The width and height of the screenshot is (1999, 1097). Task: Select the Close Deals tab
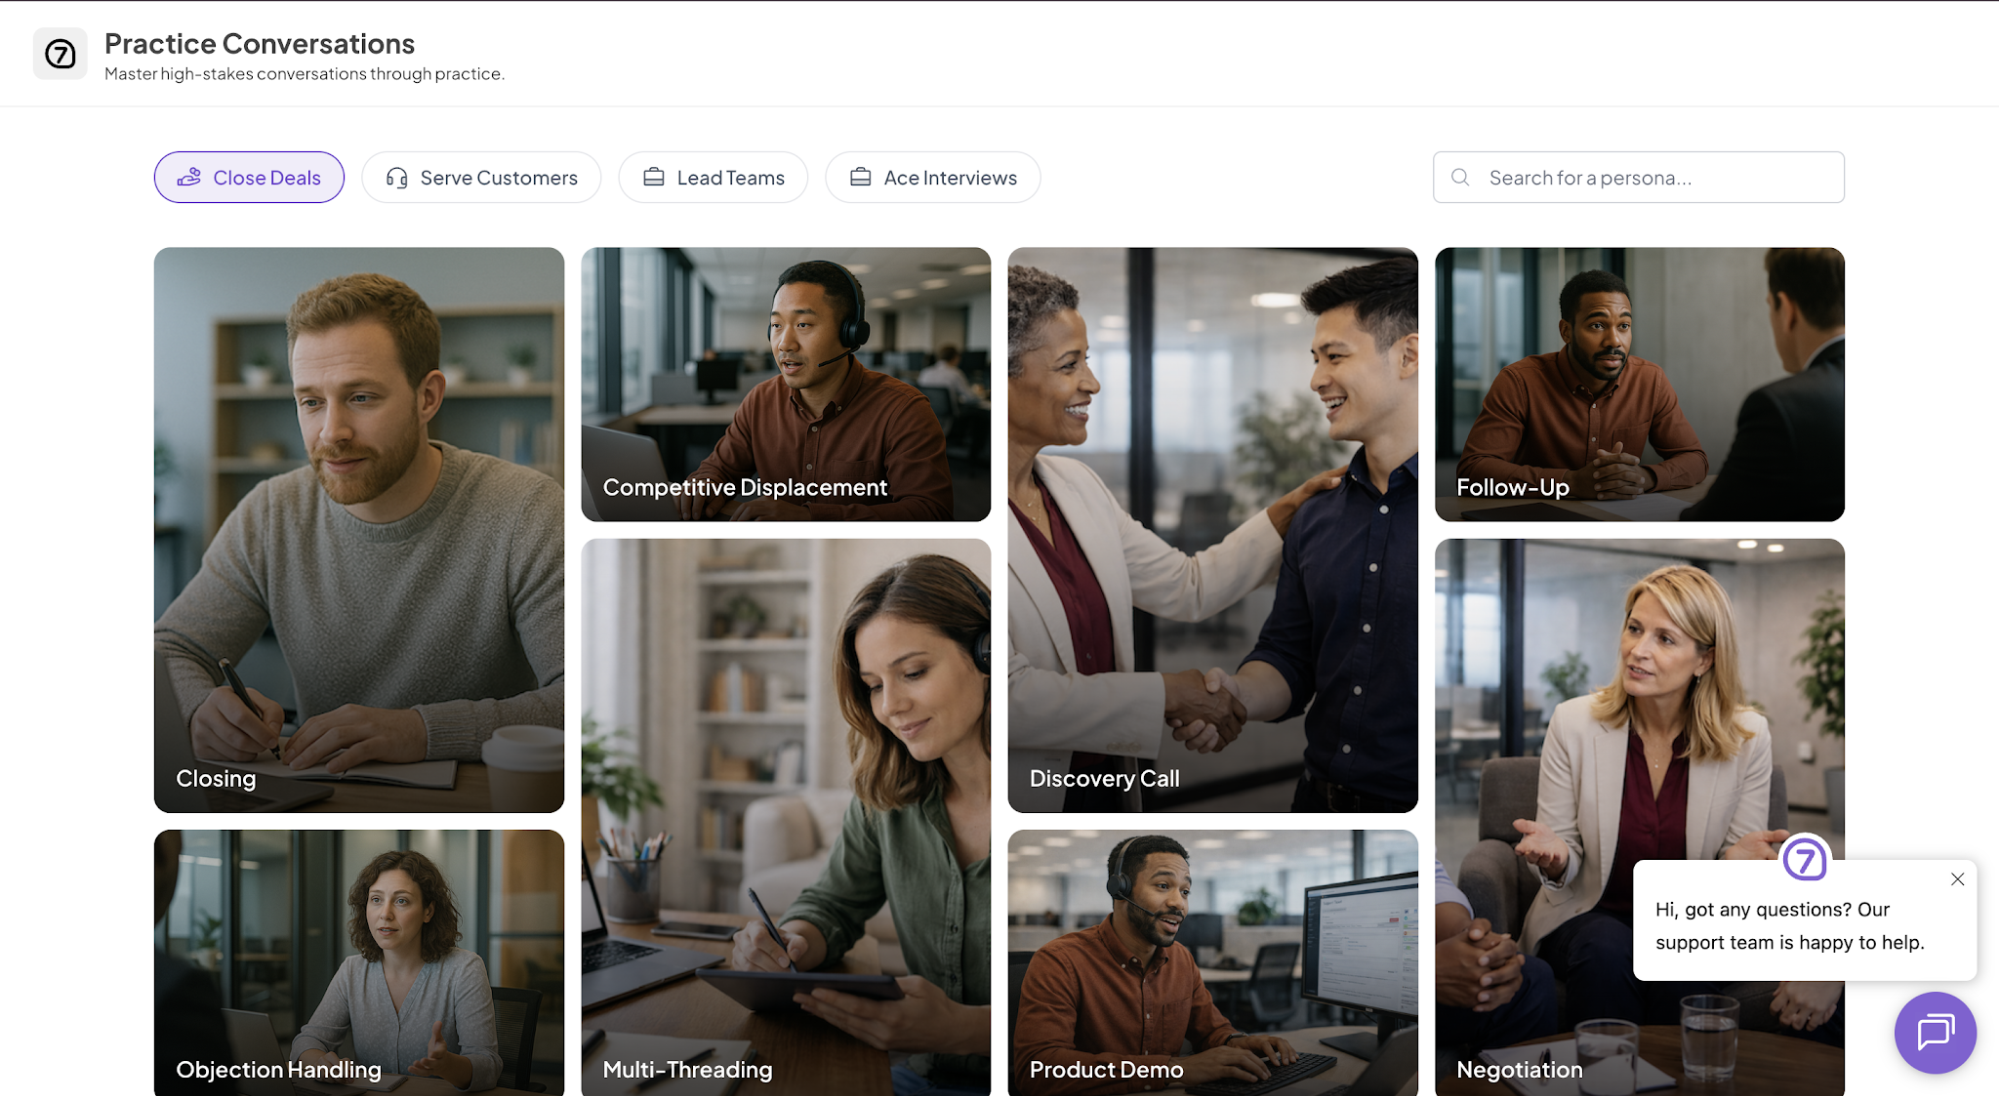pos(249,177)
